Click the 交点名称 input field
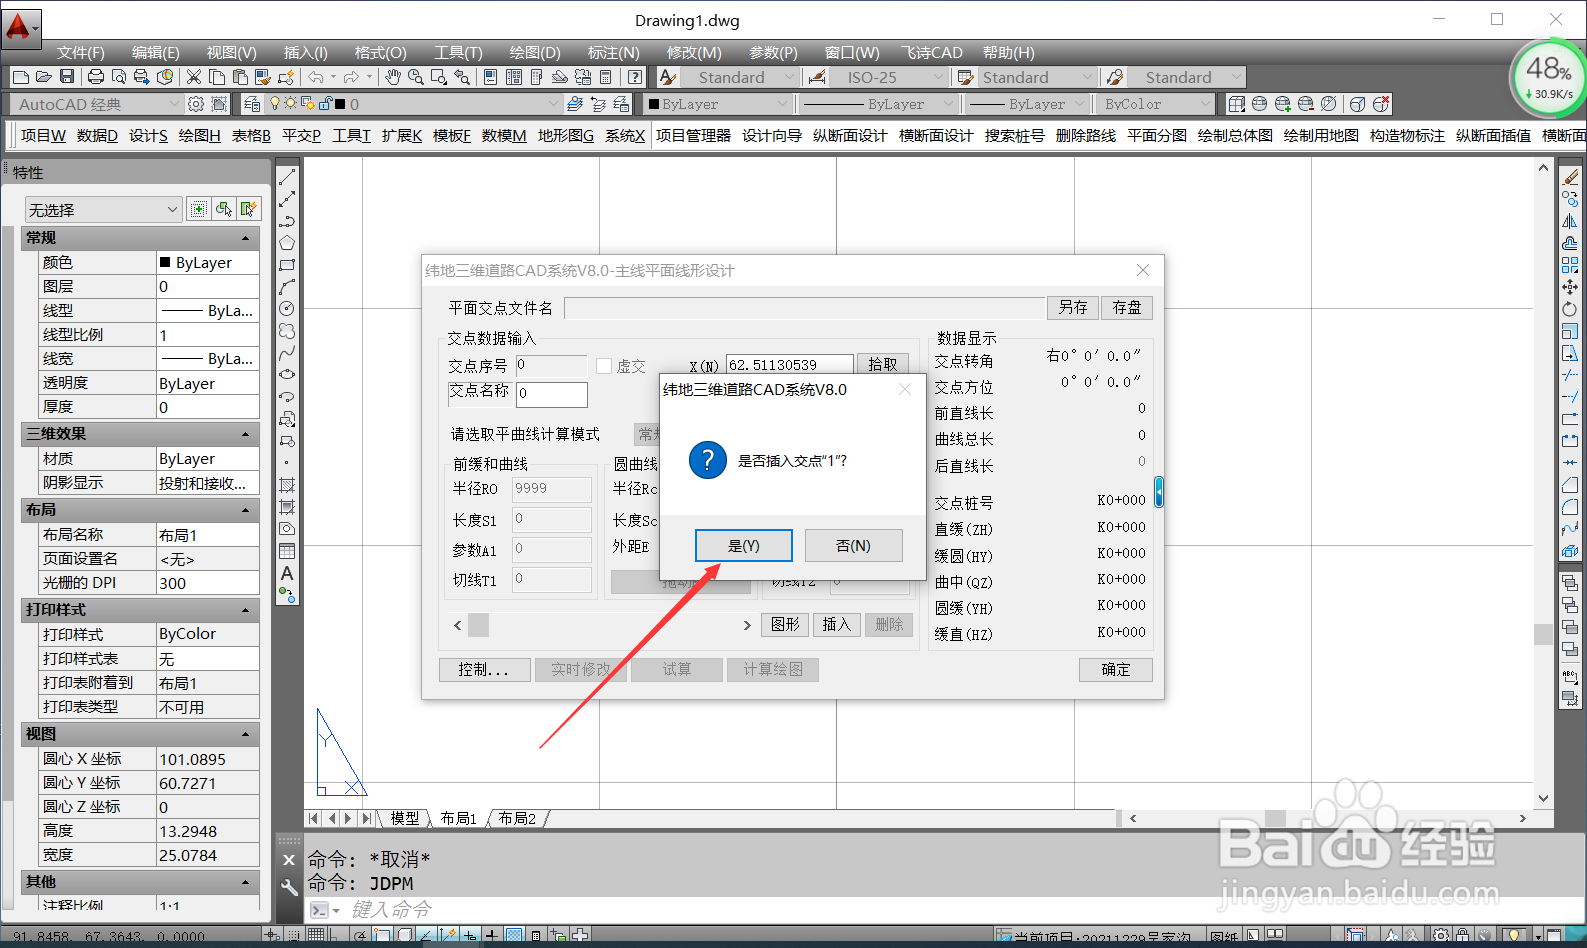Screen dimensions: 1587x948 click(552, 394)
